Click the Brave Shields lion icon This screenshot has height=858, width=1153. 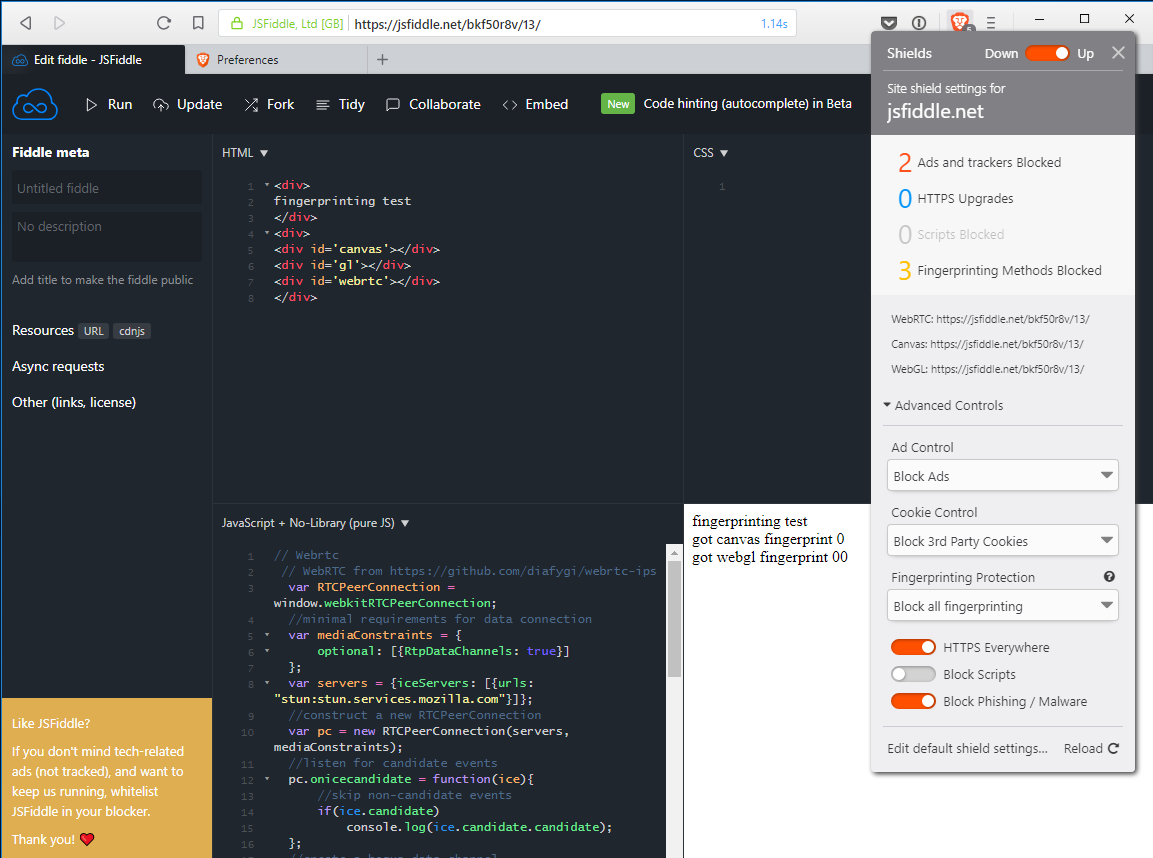pyautogui.click(x=960, y=22)
